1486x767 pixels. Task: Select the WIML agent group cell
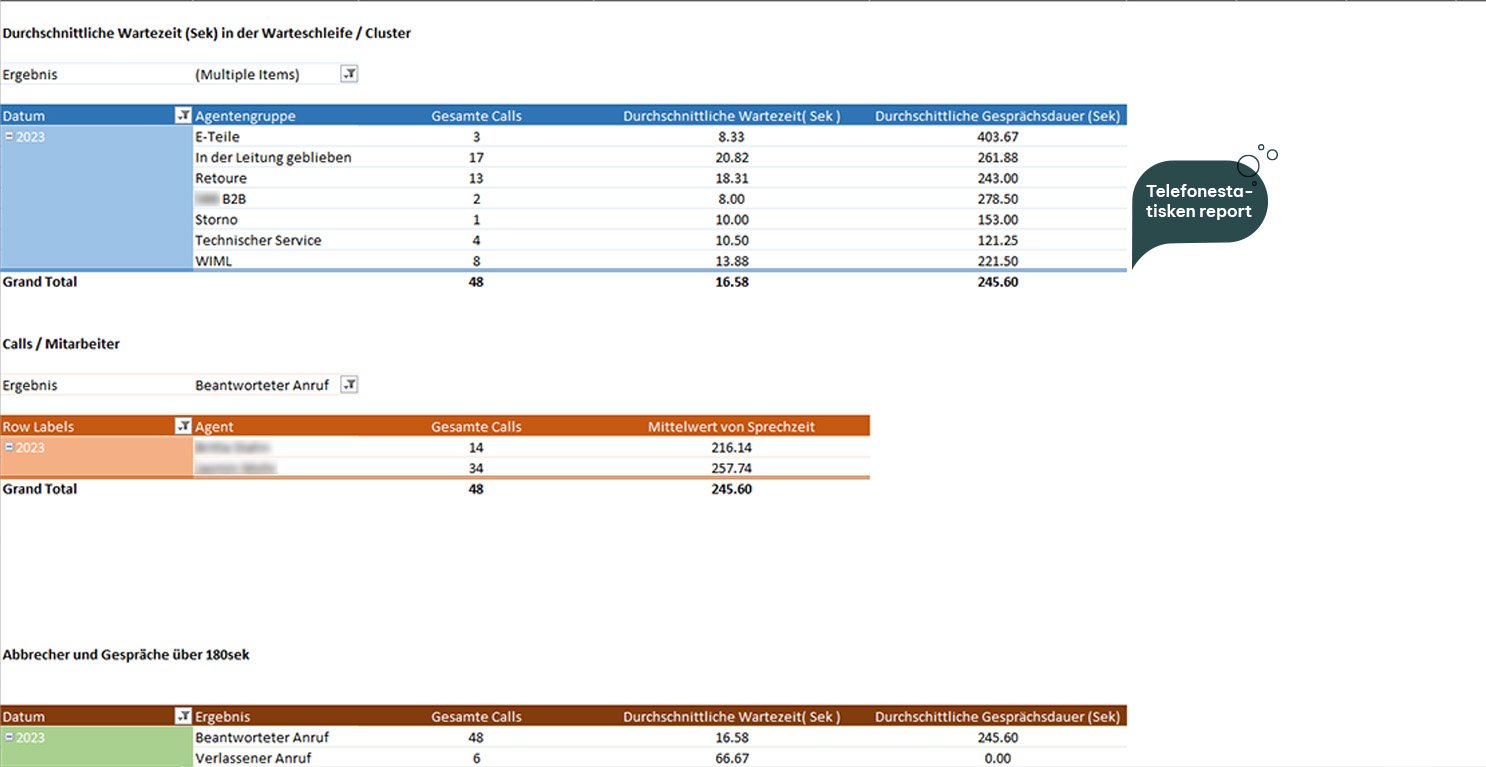[214, 261]
